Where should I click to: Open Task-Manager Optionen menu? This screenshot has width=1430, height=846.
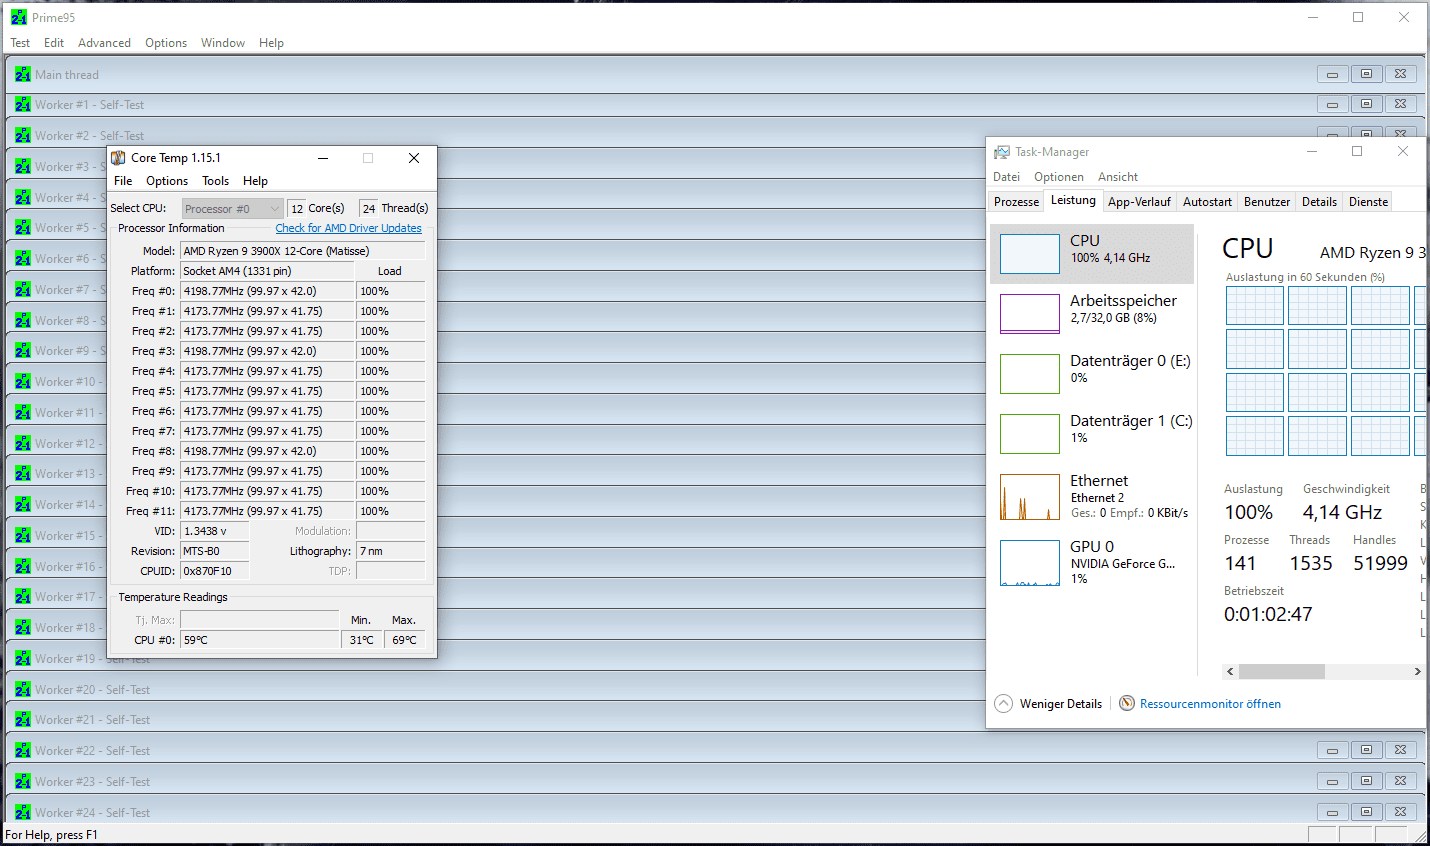1059,177
